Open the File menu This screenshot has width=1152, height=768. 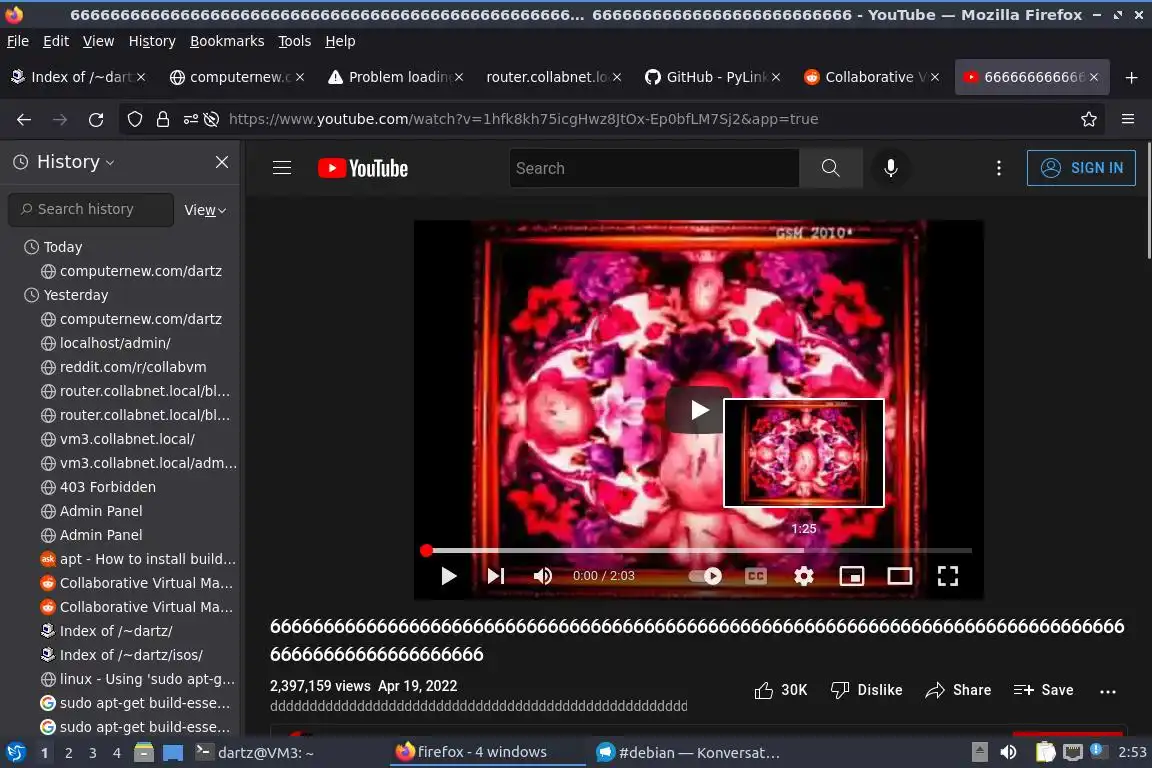pos(18,41)
